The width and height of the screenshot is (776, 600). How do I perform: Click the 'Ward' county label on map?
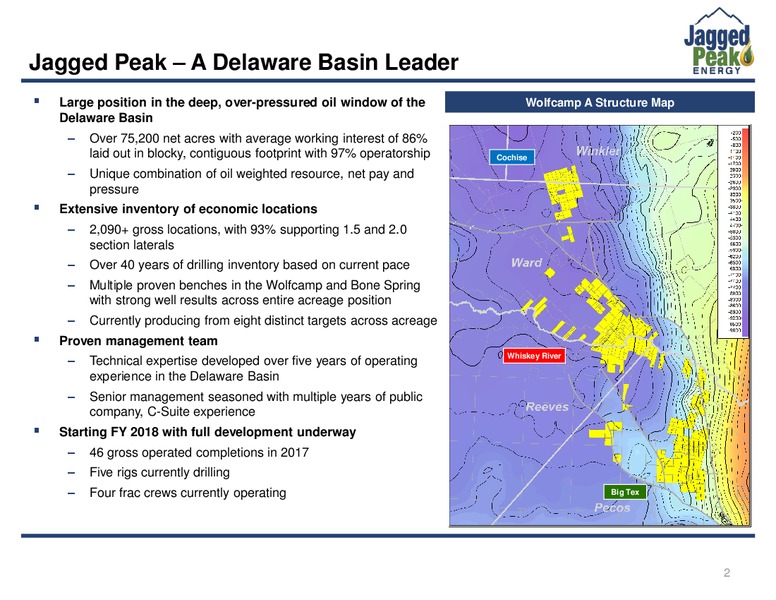[x=527, y=263]
